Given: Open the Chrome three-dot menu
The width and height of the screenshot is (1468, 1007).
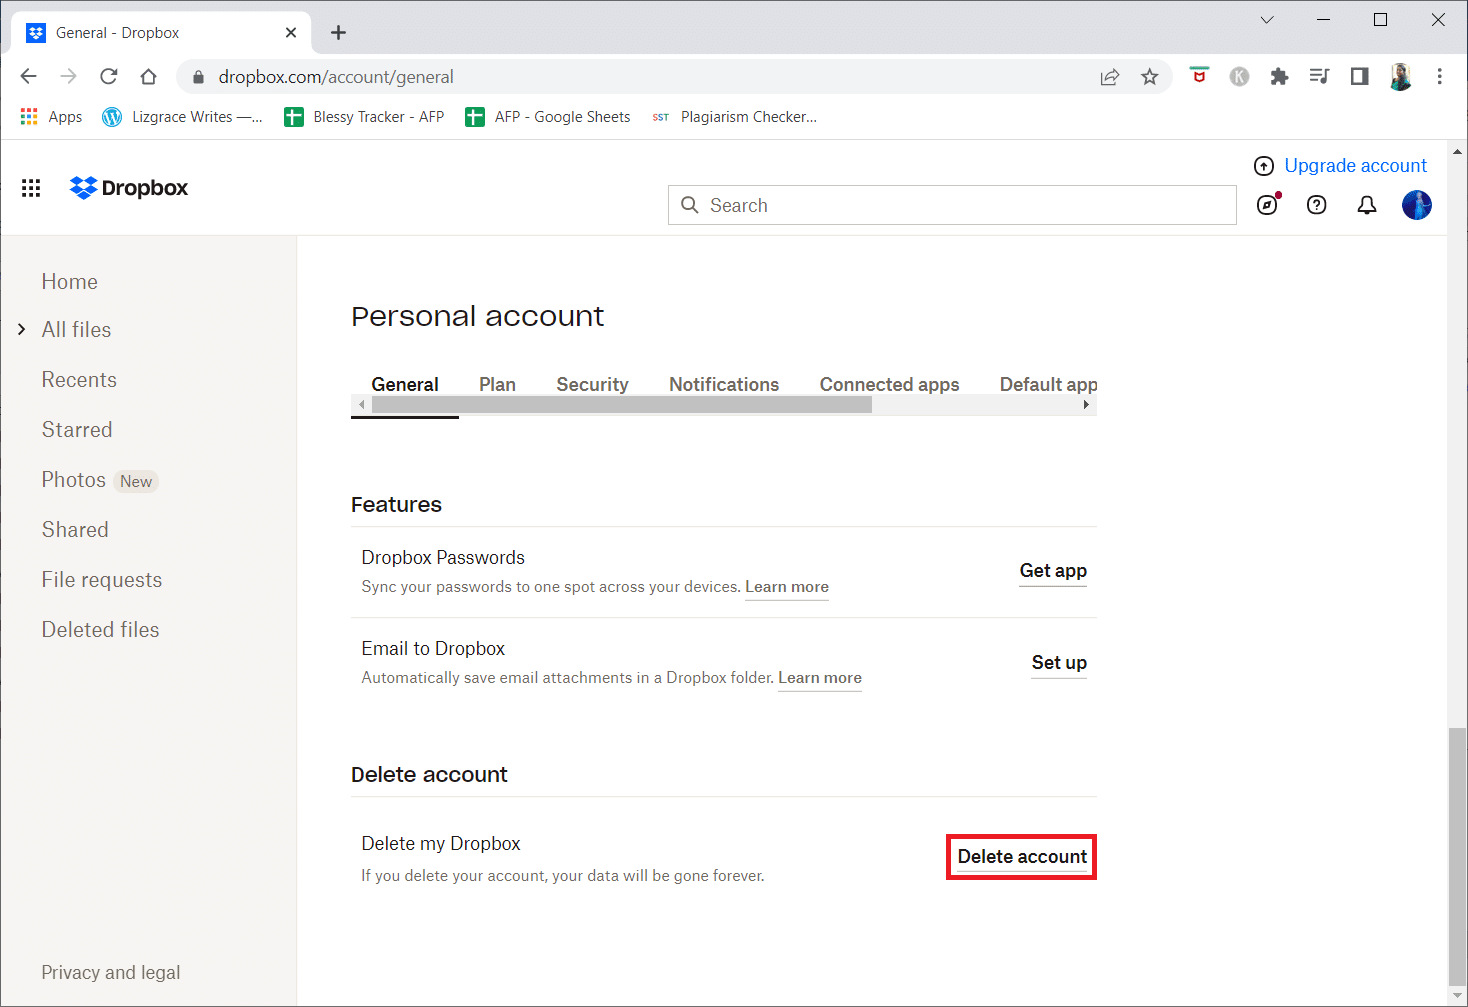Looking at the screenshot, I should pyautogui.click(x=1440, y=76).
